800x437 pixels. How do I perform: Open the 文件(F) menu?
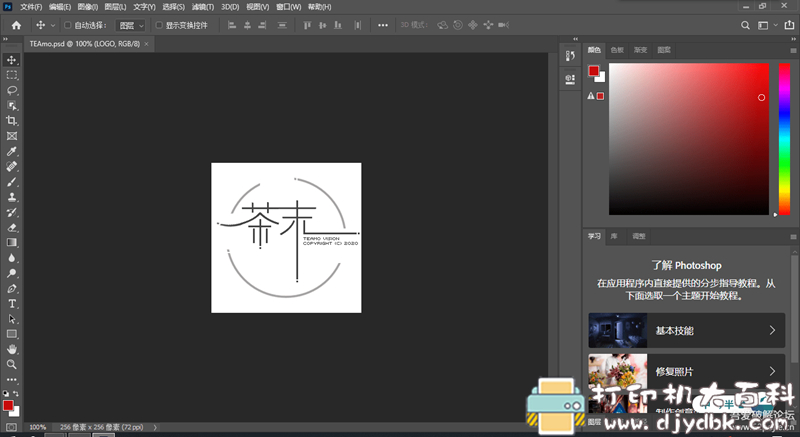pyautogui.click(x=31, y=7)
